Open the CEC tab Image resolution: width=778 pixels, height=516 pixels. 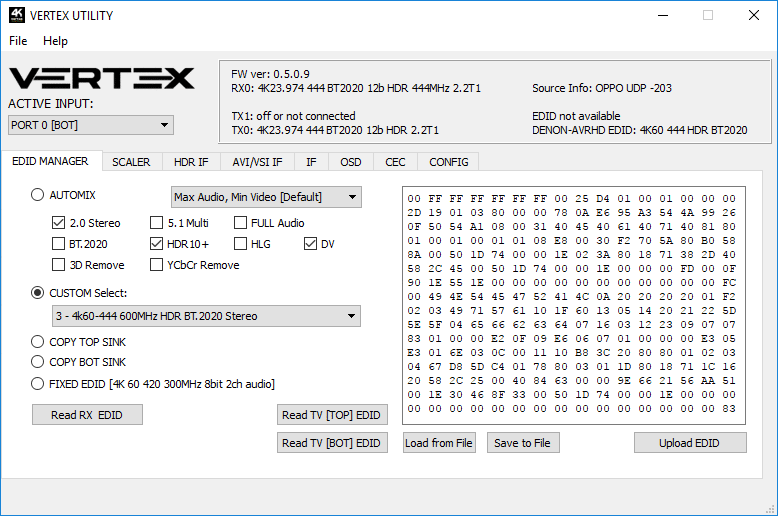(x=395, y=162)
